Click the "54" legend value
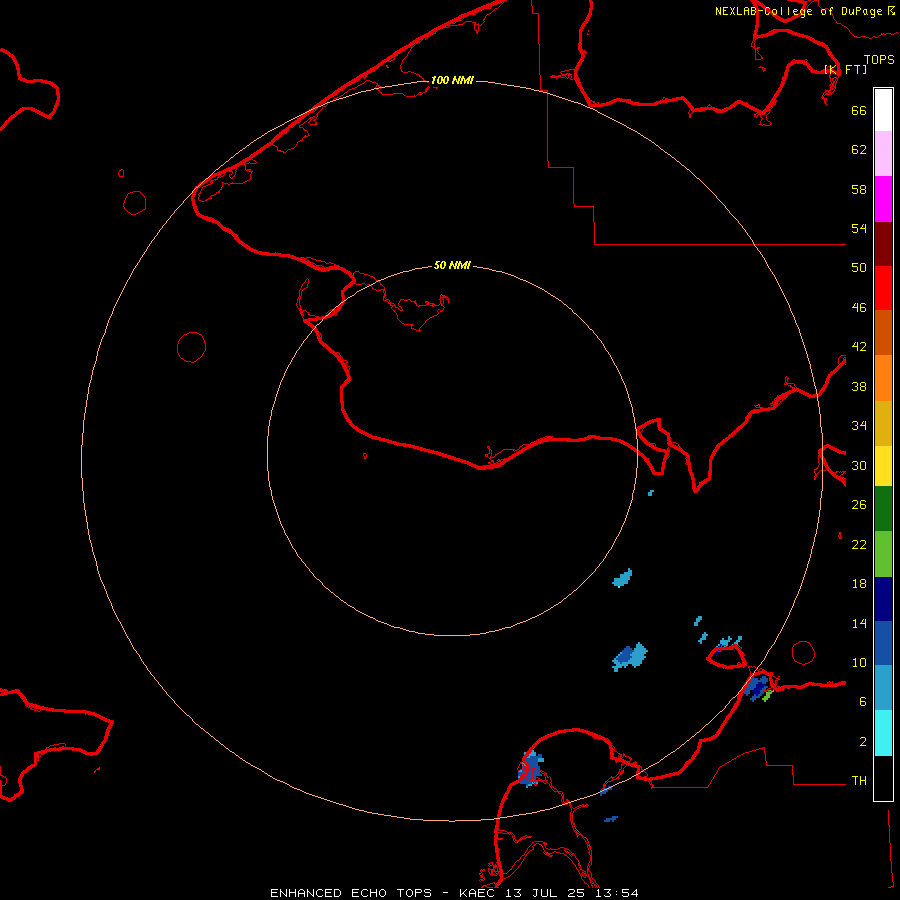This screenshot has height=900, width=900. 859,228
